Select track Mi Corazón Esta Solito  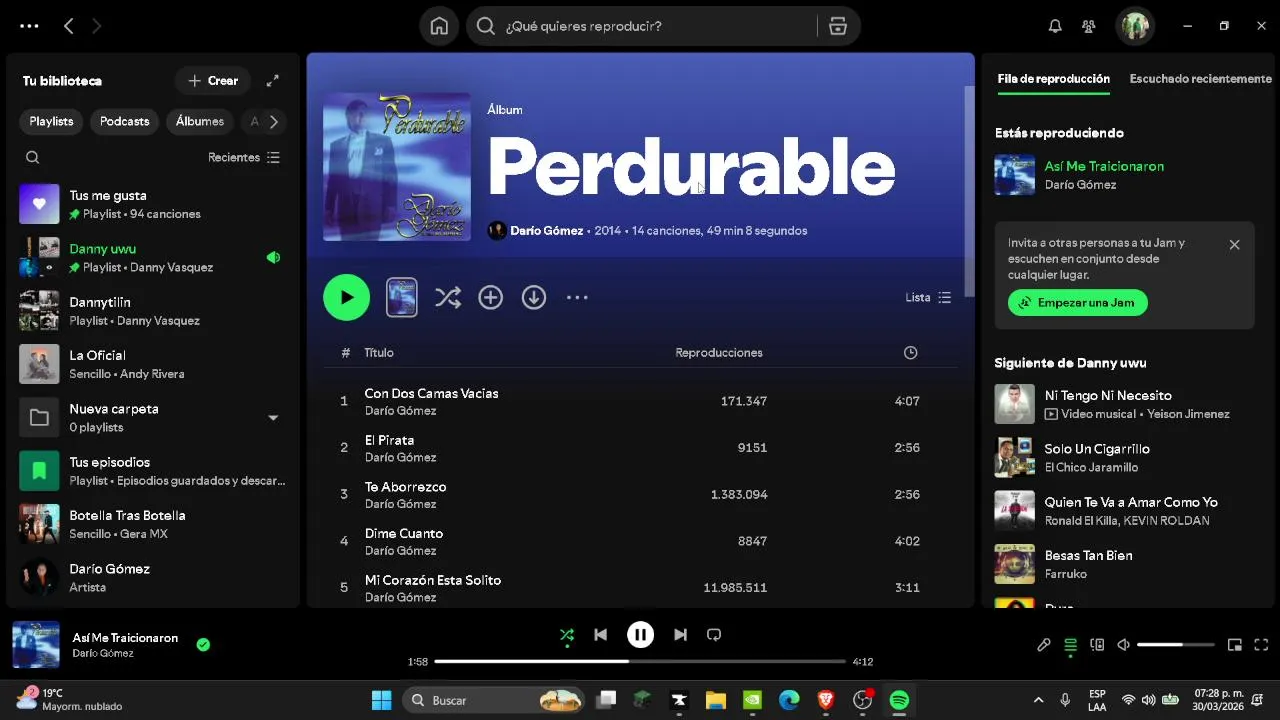click(x=640, y=588)
